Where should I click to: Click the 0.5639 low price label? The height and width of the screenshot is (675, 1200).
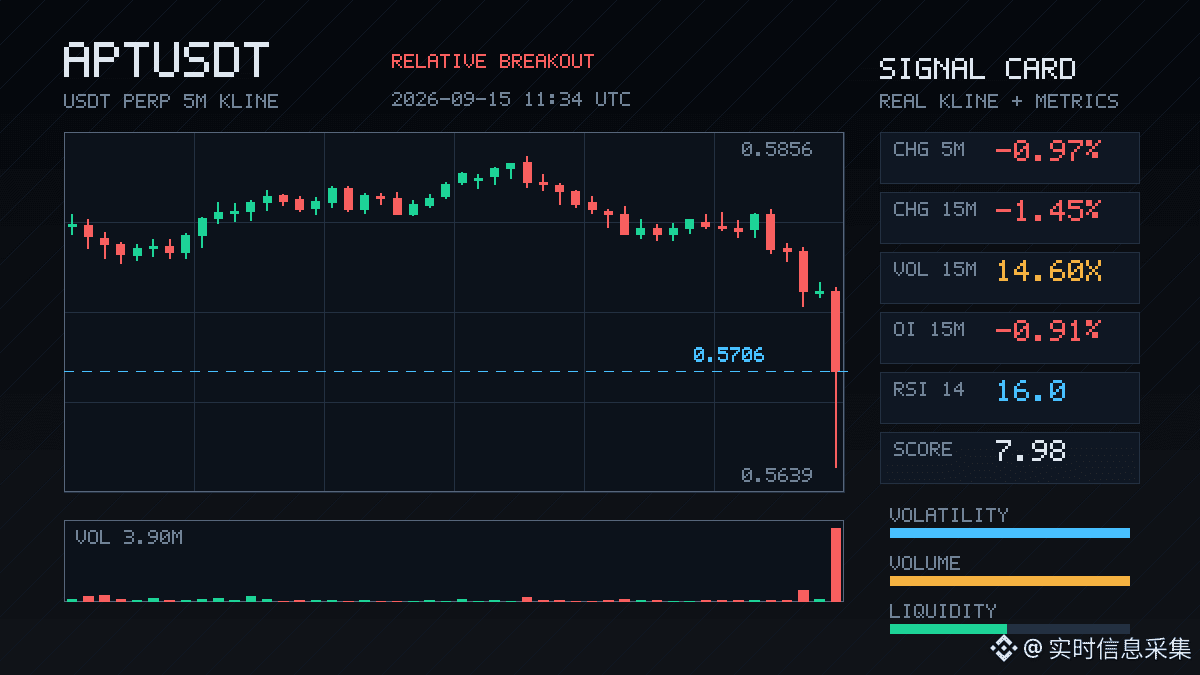pos(776,475)
